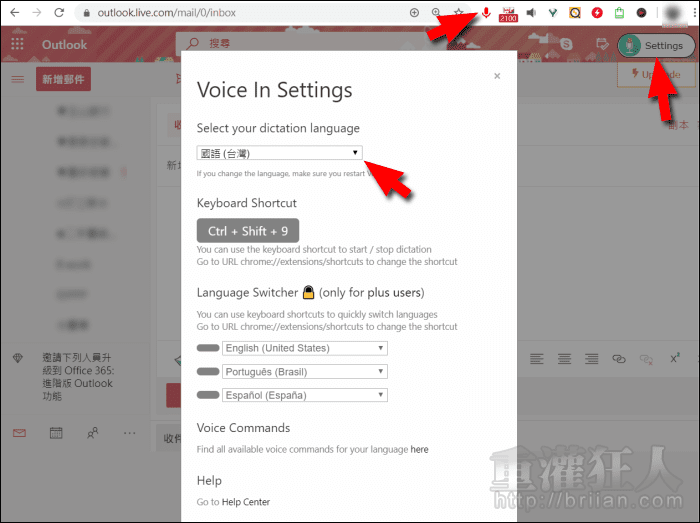700x523 pixels.
Task: Bookmark this page with the star icon
Action: point(459,13)
